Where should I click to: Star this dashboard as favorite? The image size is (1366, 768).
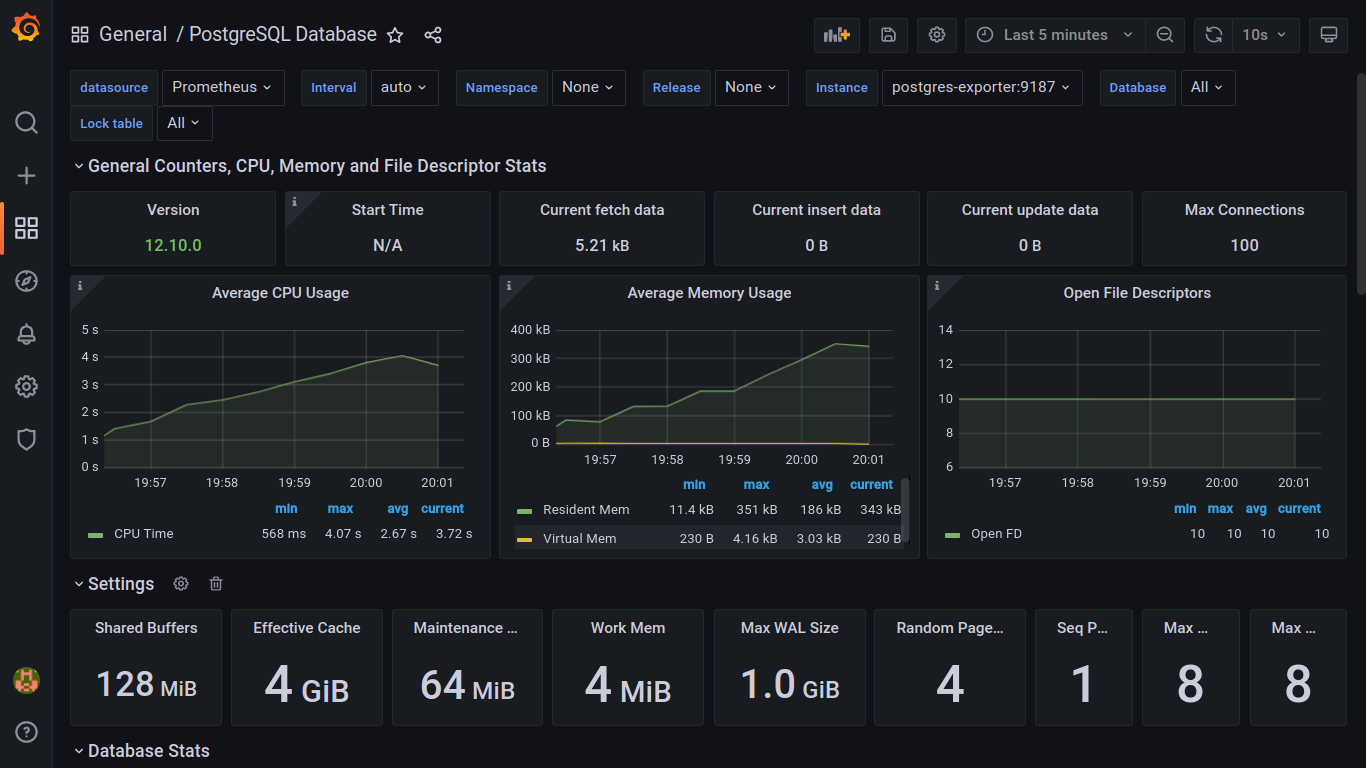click(x=395, y=35)
